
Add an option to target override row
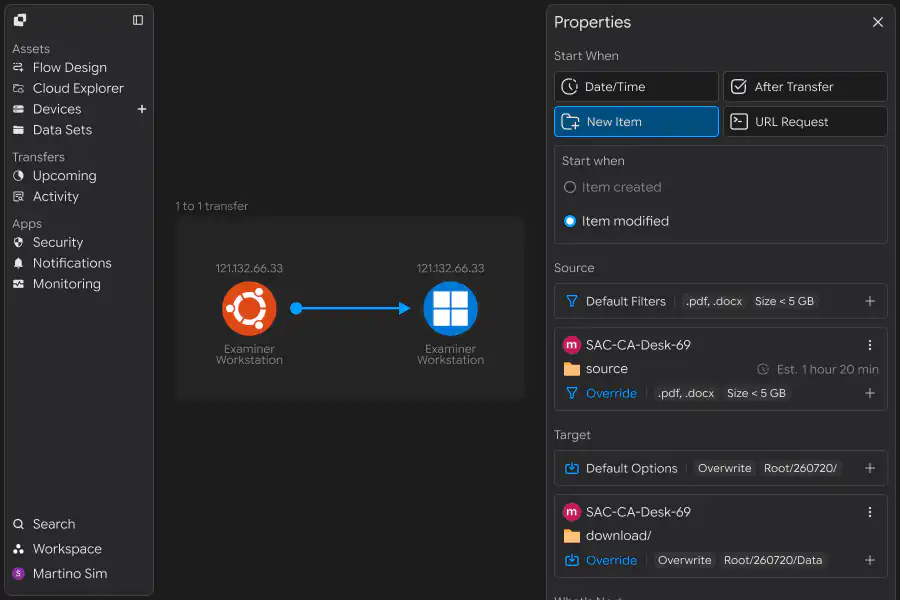(x=870, y=560)
